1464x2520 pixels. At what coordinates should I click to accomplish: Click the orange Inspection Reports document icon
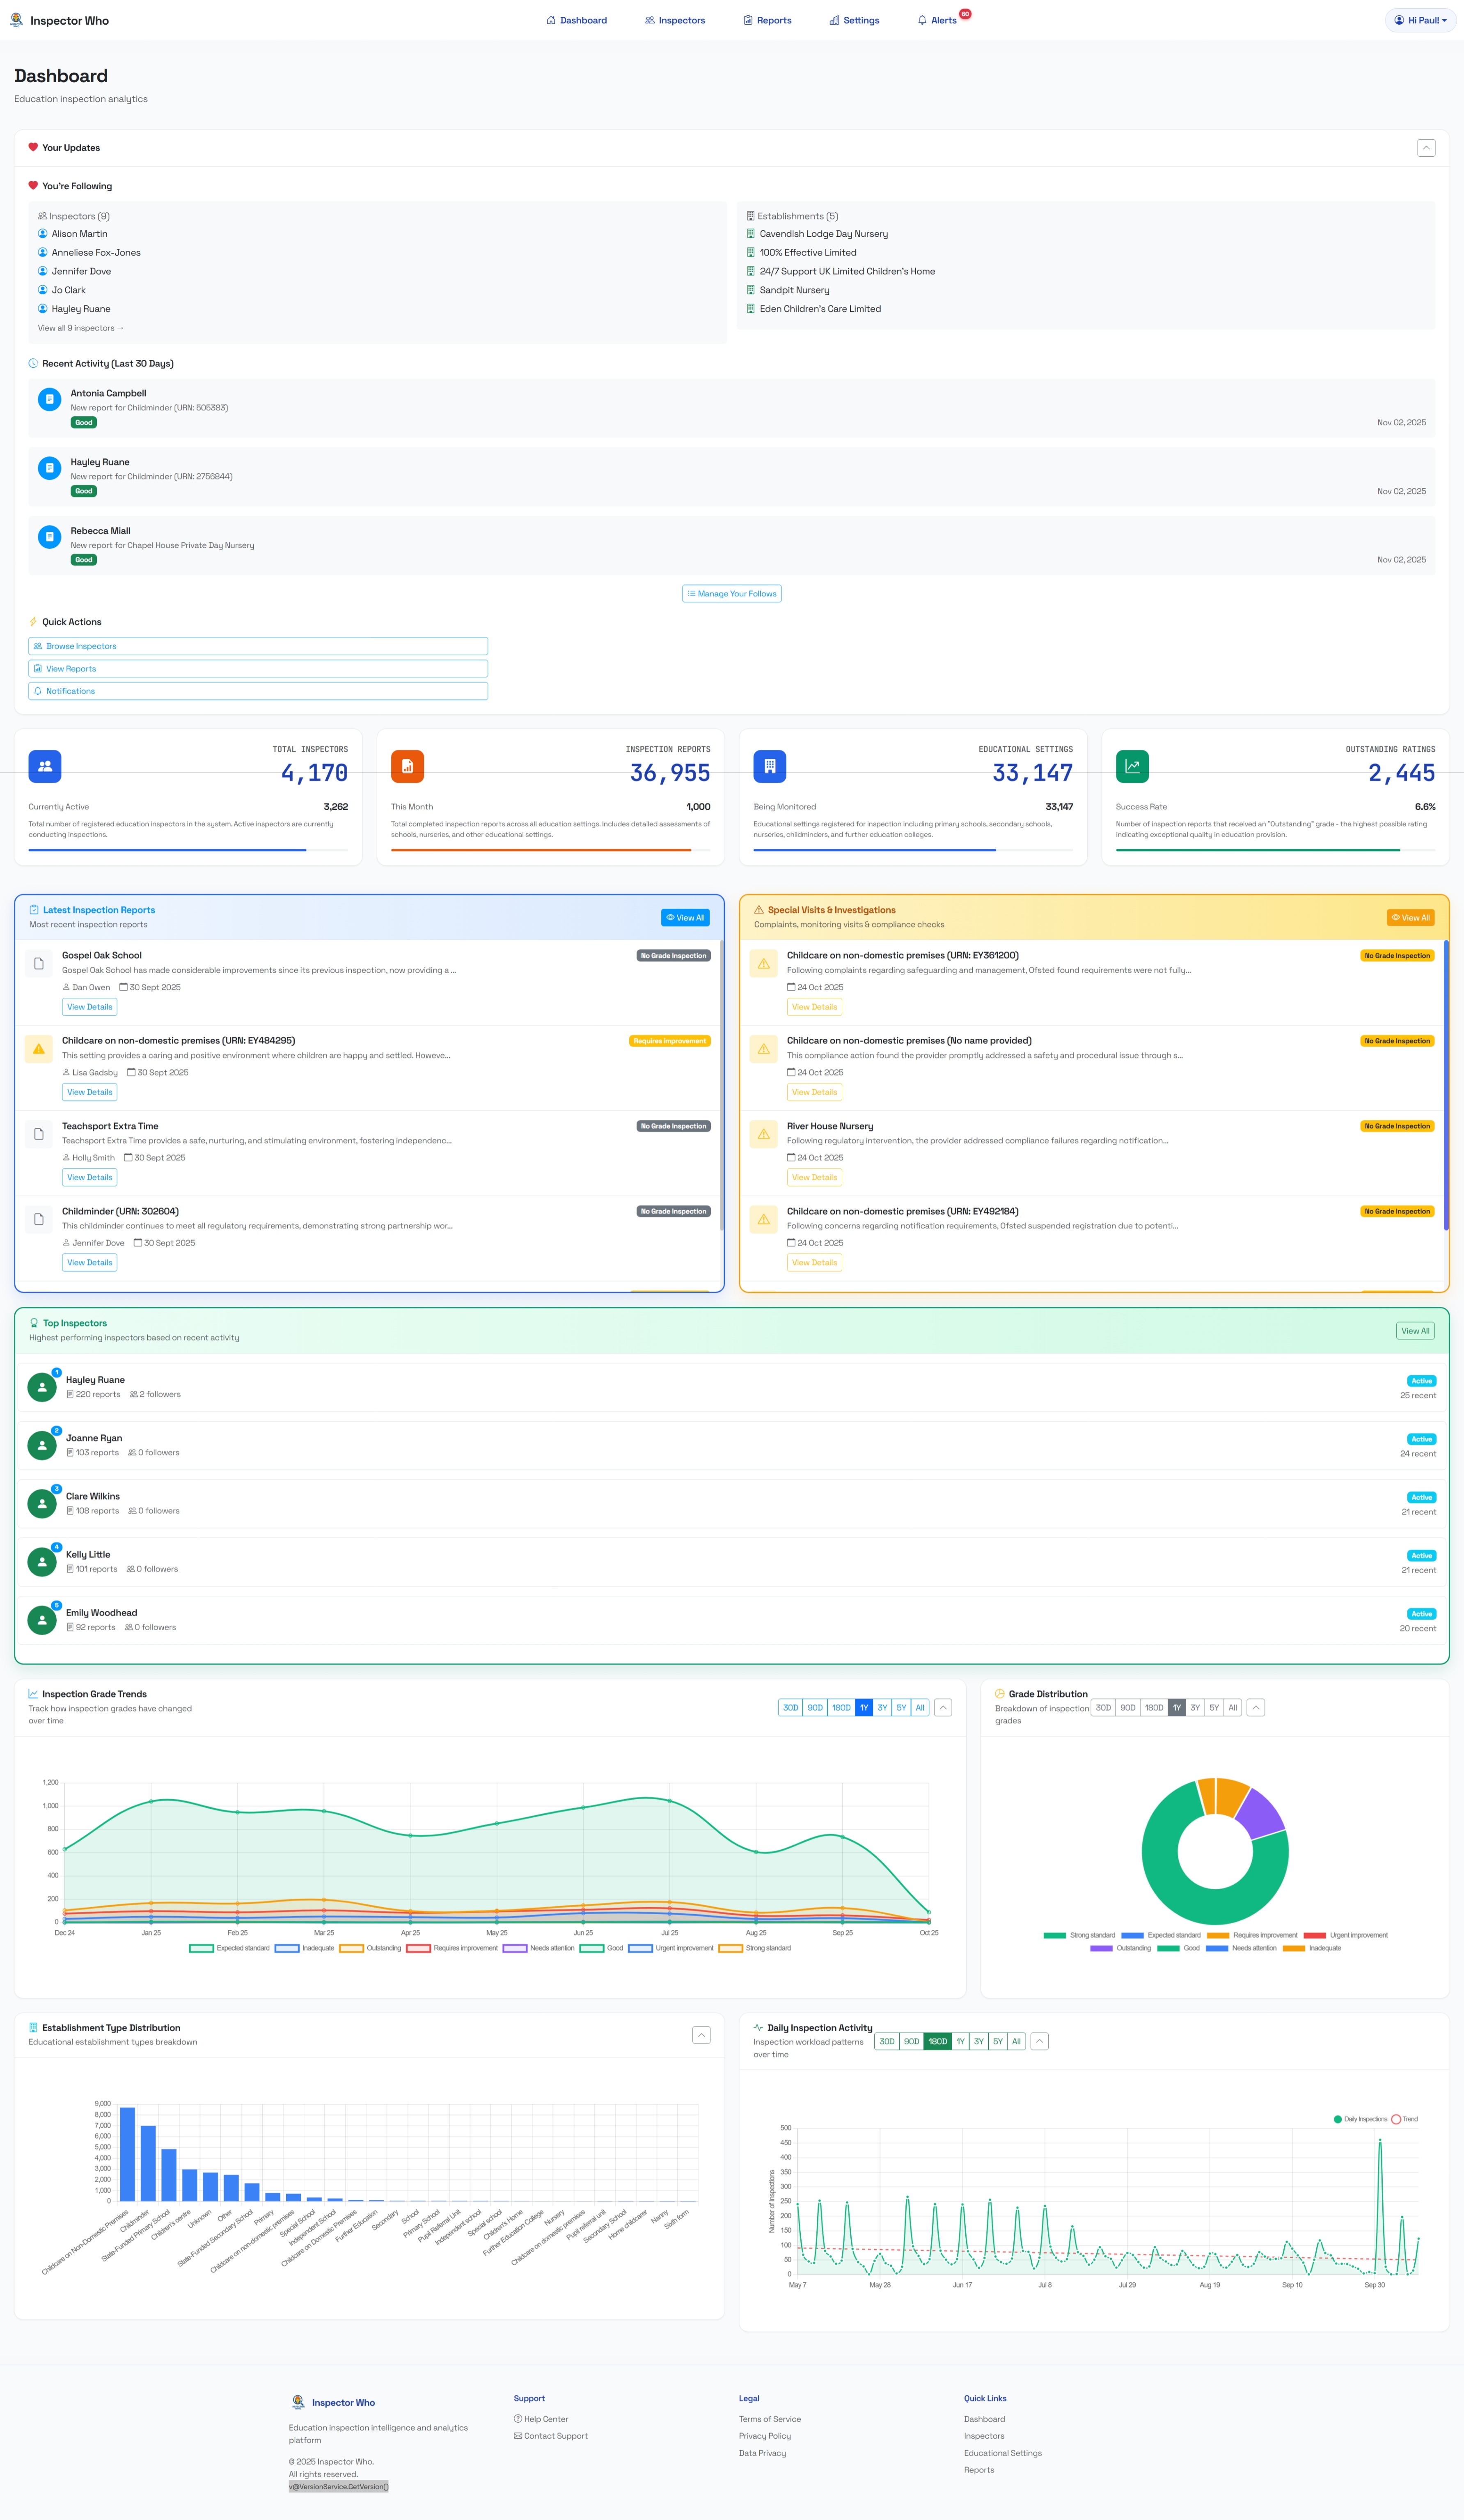click(x=407, y=766)
